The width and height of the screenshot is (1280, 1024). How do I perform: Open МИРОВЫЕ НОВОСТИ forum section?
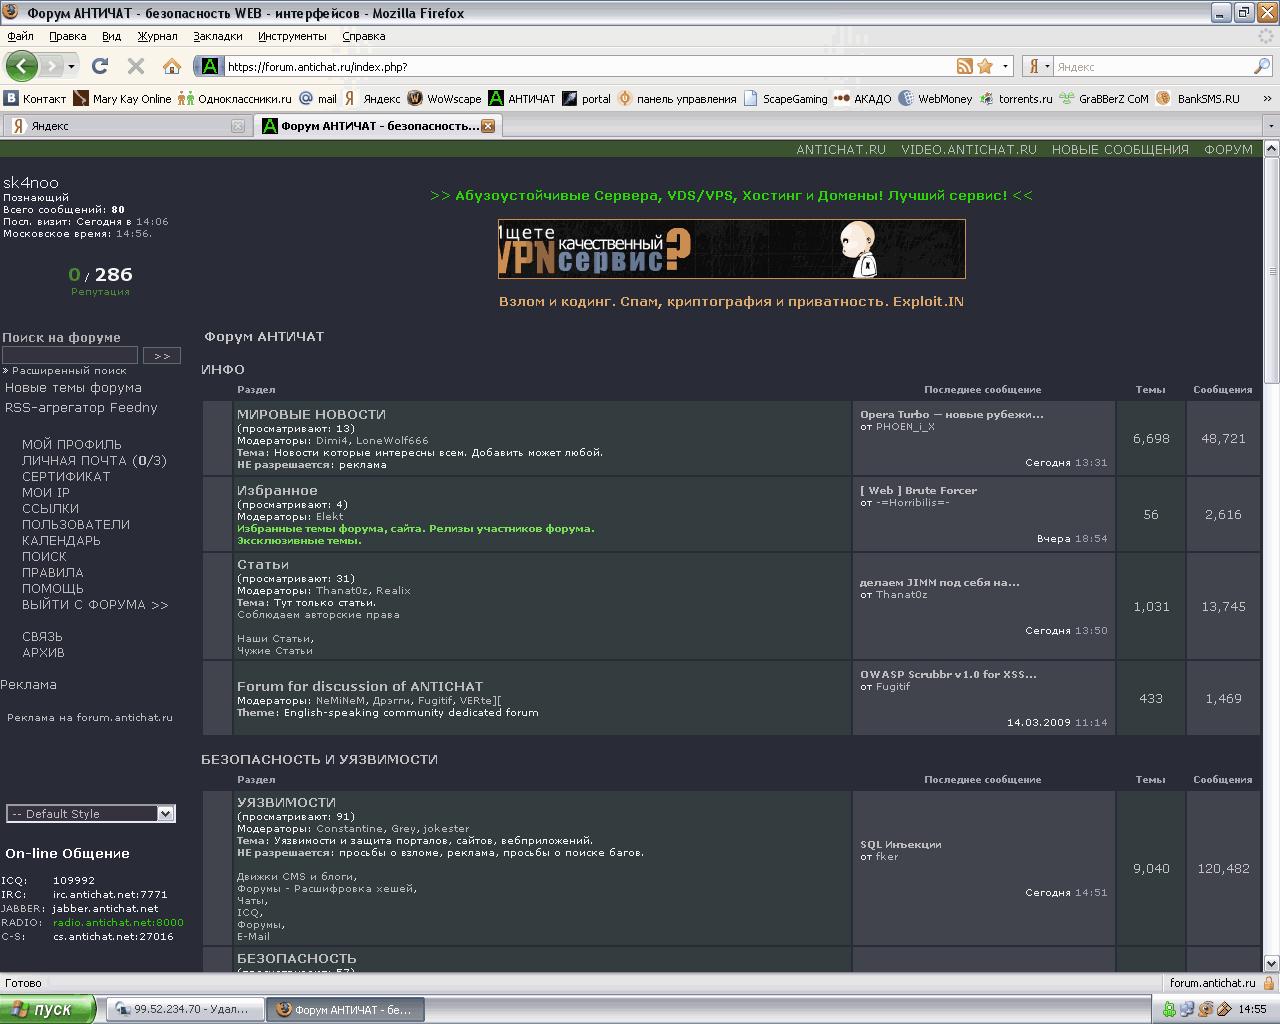[x=311, y=414]
